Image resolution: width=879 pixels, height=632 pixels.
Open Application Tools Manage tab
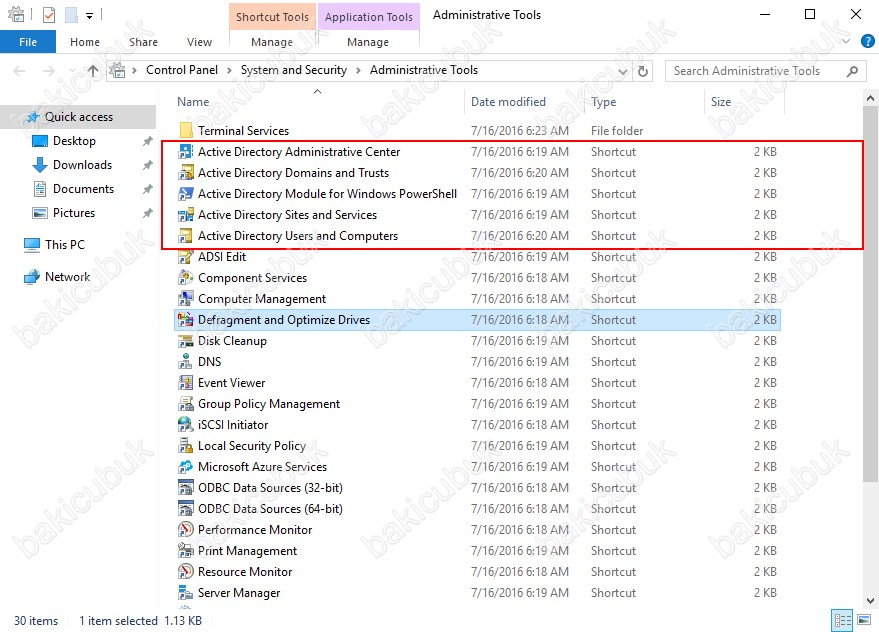coord(368,42)
